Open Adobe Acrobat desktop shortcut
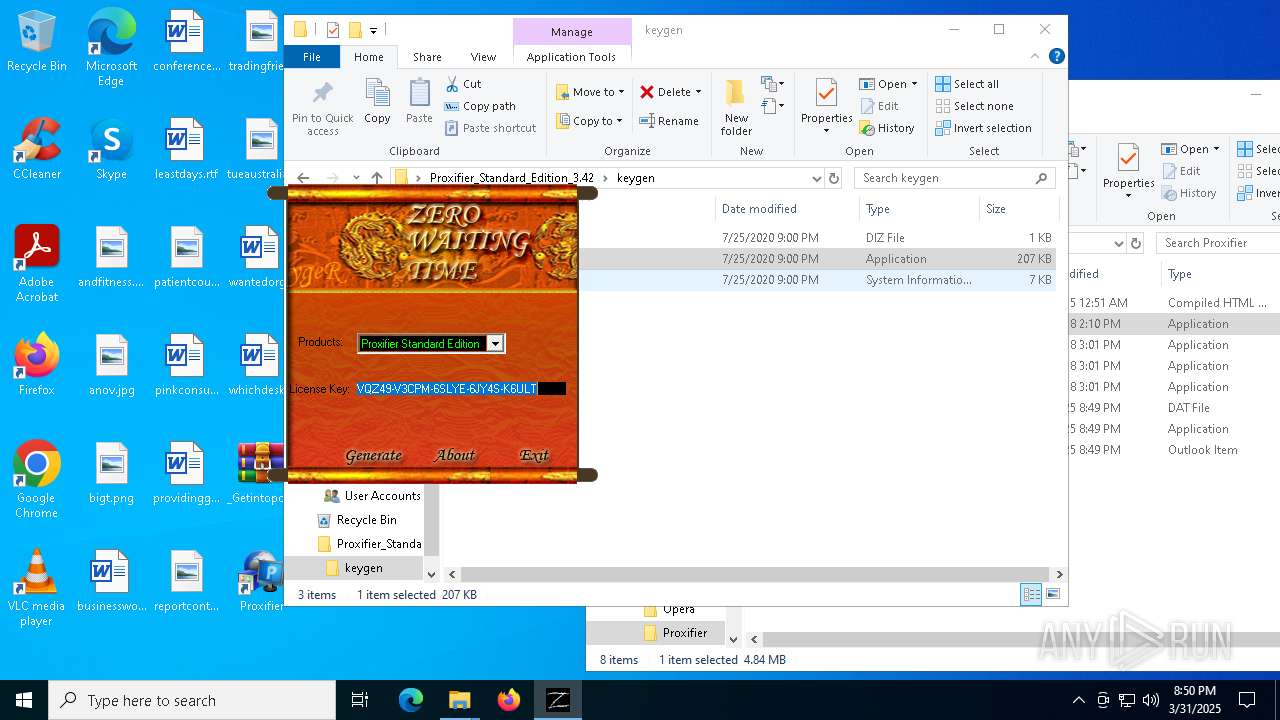 pos(37,264)
